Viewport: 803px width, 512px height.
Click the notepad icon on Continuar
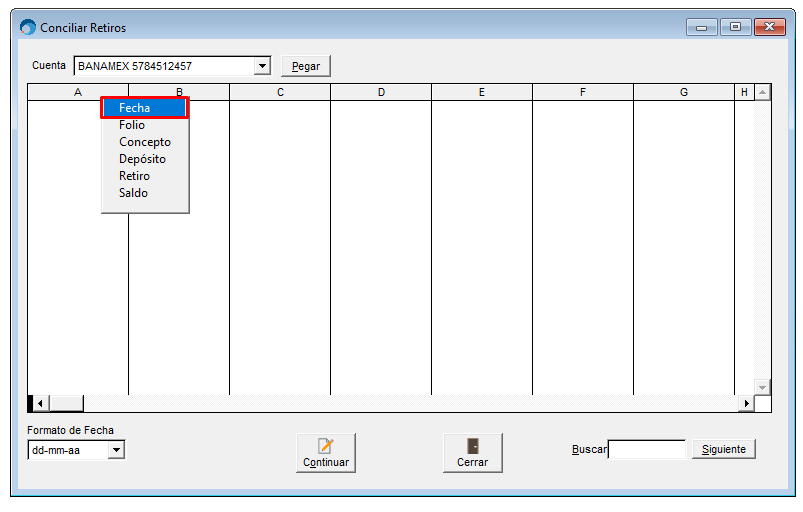(x=326, y=445)
